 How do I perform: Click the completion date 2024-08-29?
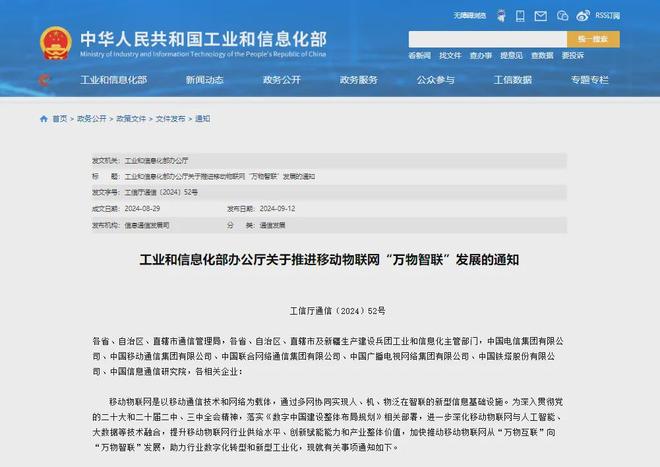142,209
